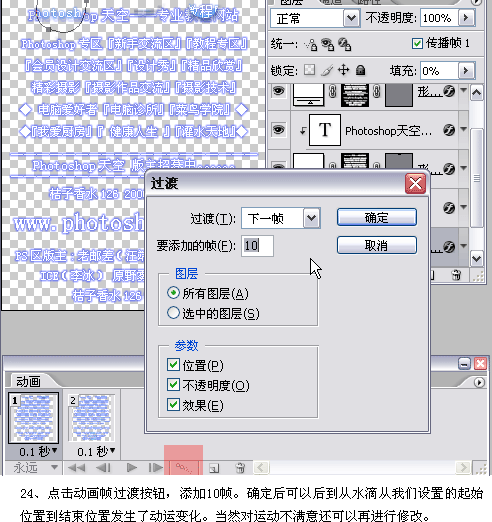Click the lock all padlock icon
Viewport: 492px width, 522px height.
pyautogui.click(x=360, y=70)
